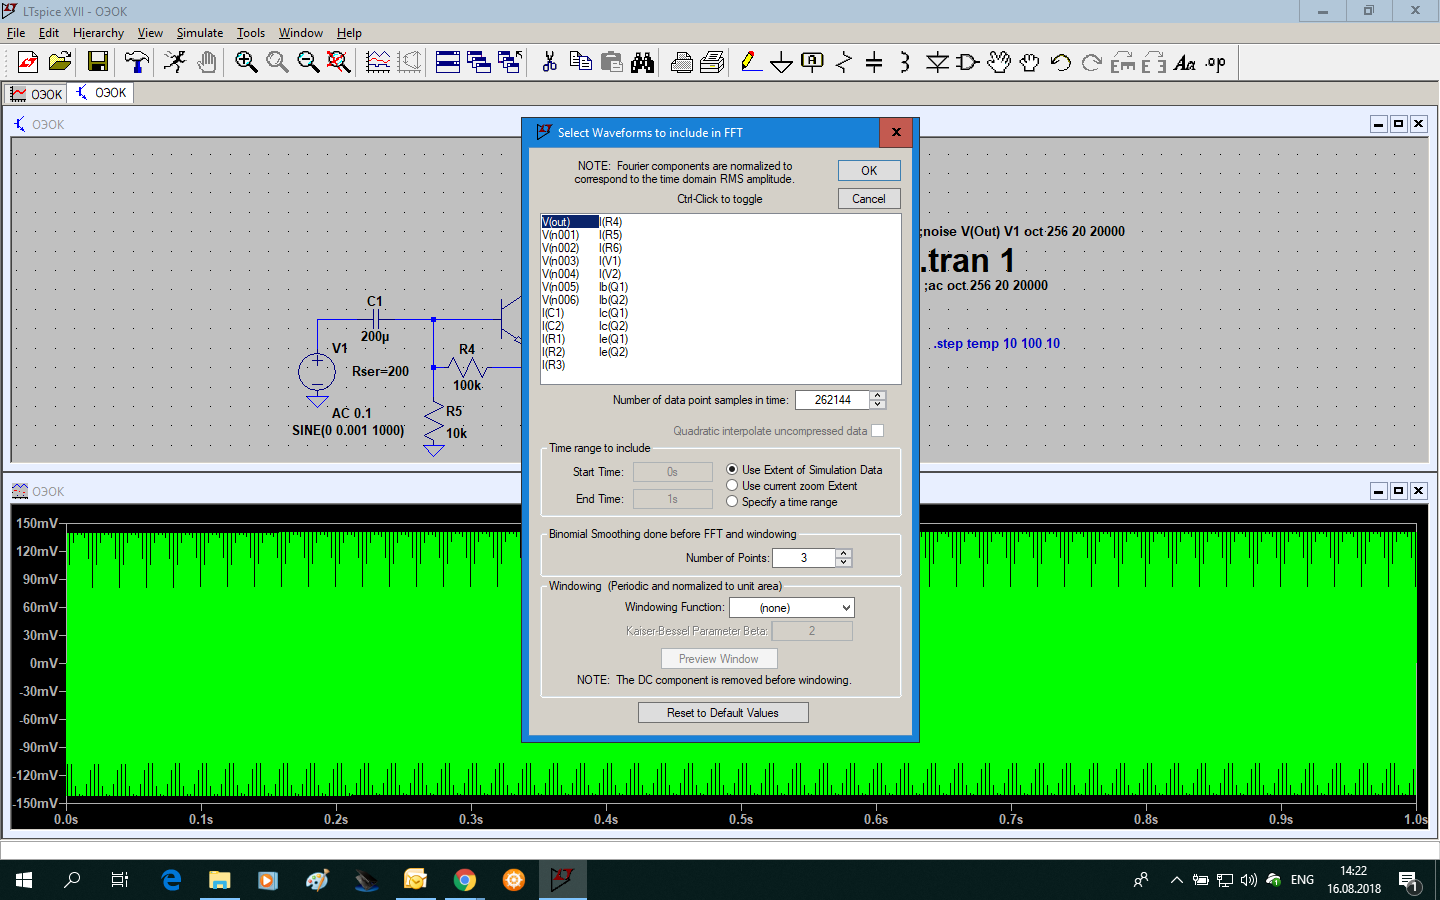Image resolution: width=1440 pixels, height=900 pixels.
Task: Click the Preview Window button
Action: [x=719, y=659]
